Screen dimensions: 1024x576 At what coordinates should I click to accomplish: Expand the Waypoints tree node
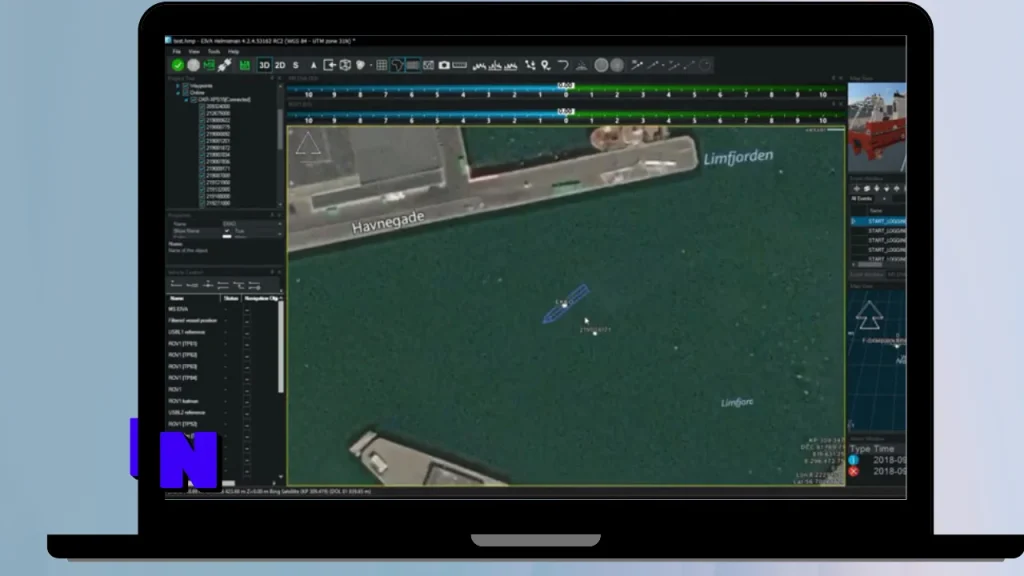178,86
